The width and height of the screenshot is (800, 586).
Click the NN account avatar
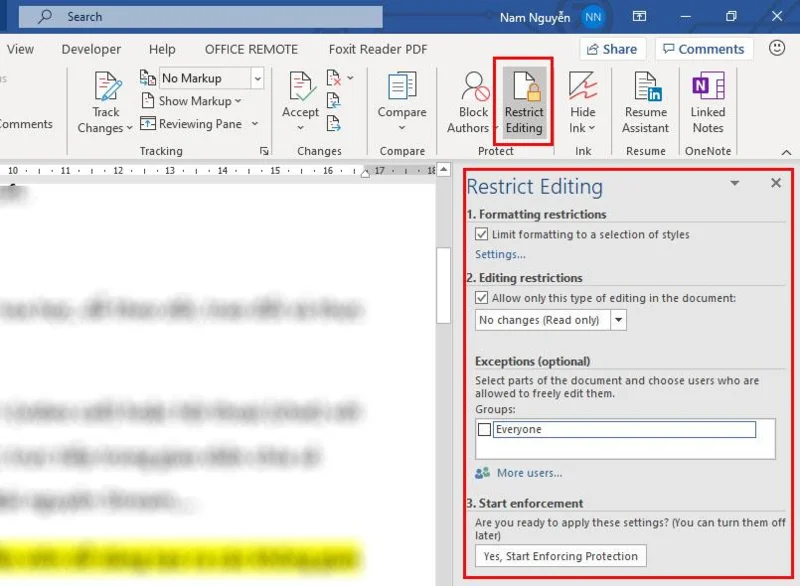593,17
